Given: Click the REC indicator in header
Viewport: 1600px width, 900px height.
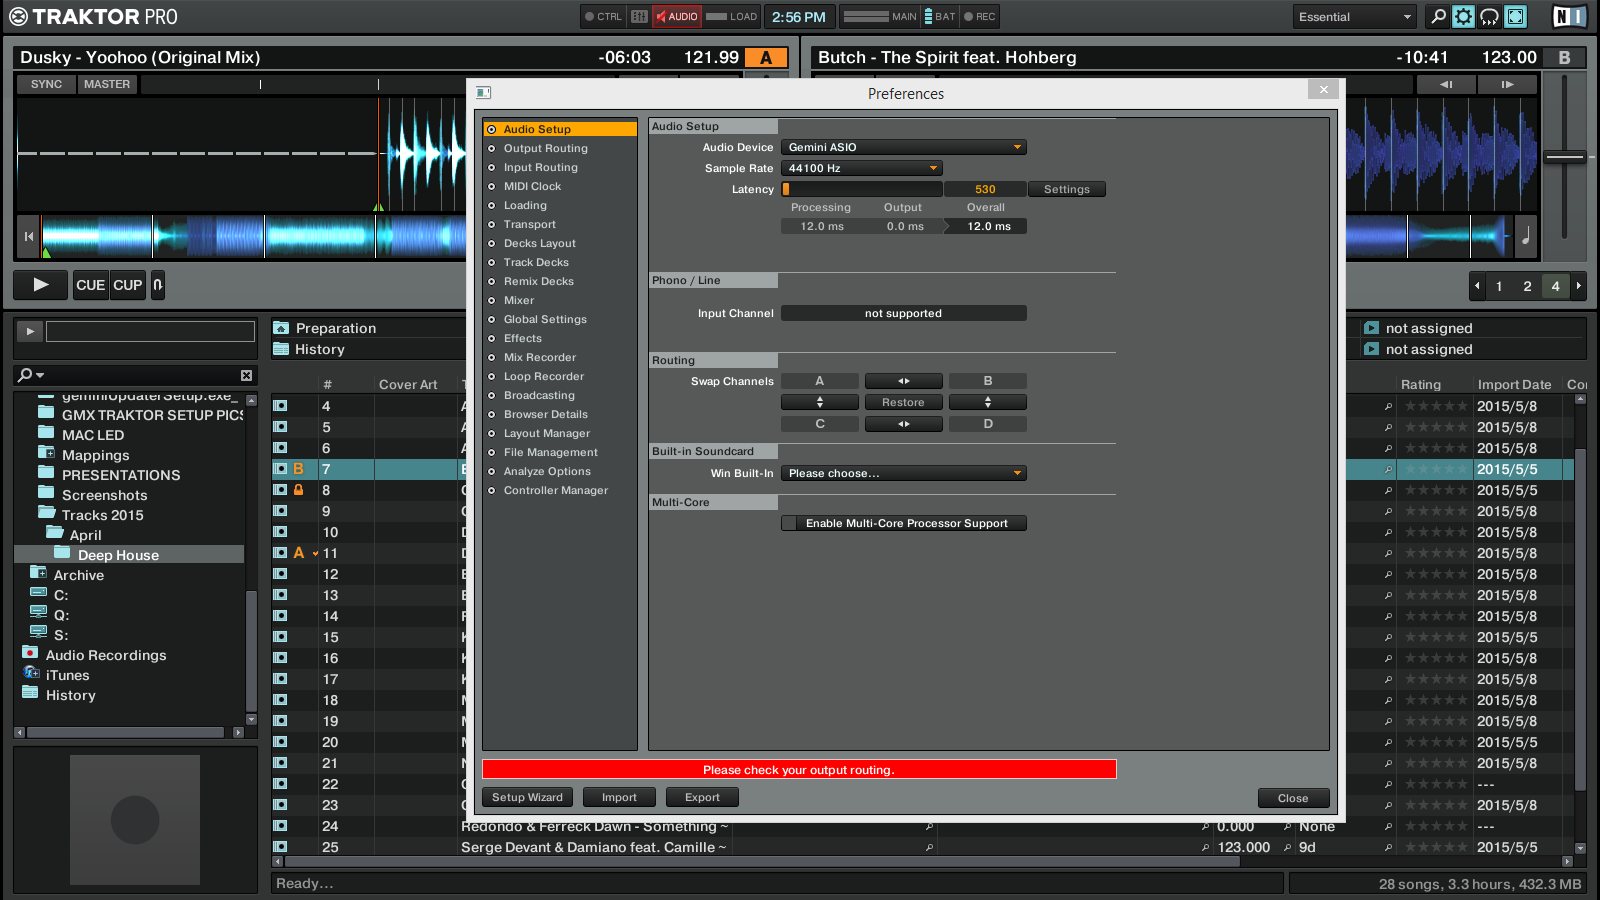Looking at the screenshot, I should [x=980, y=16].
